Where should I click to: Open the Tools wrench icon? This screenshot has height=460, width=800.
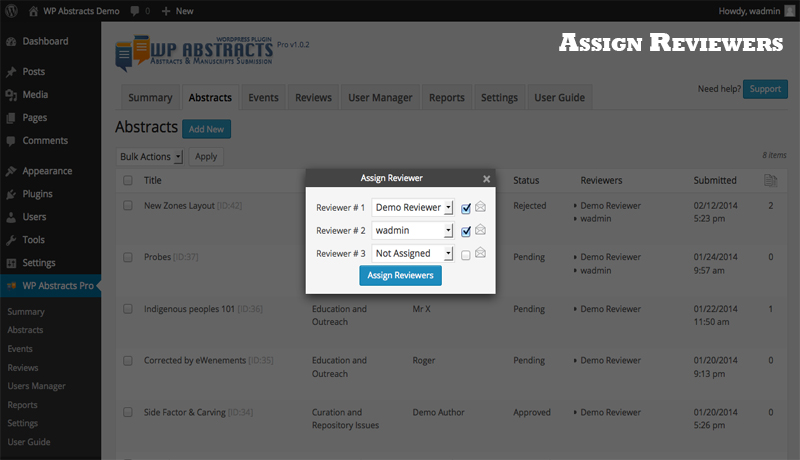(11, 240)
